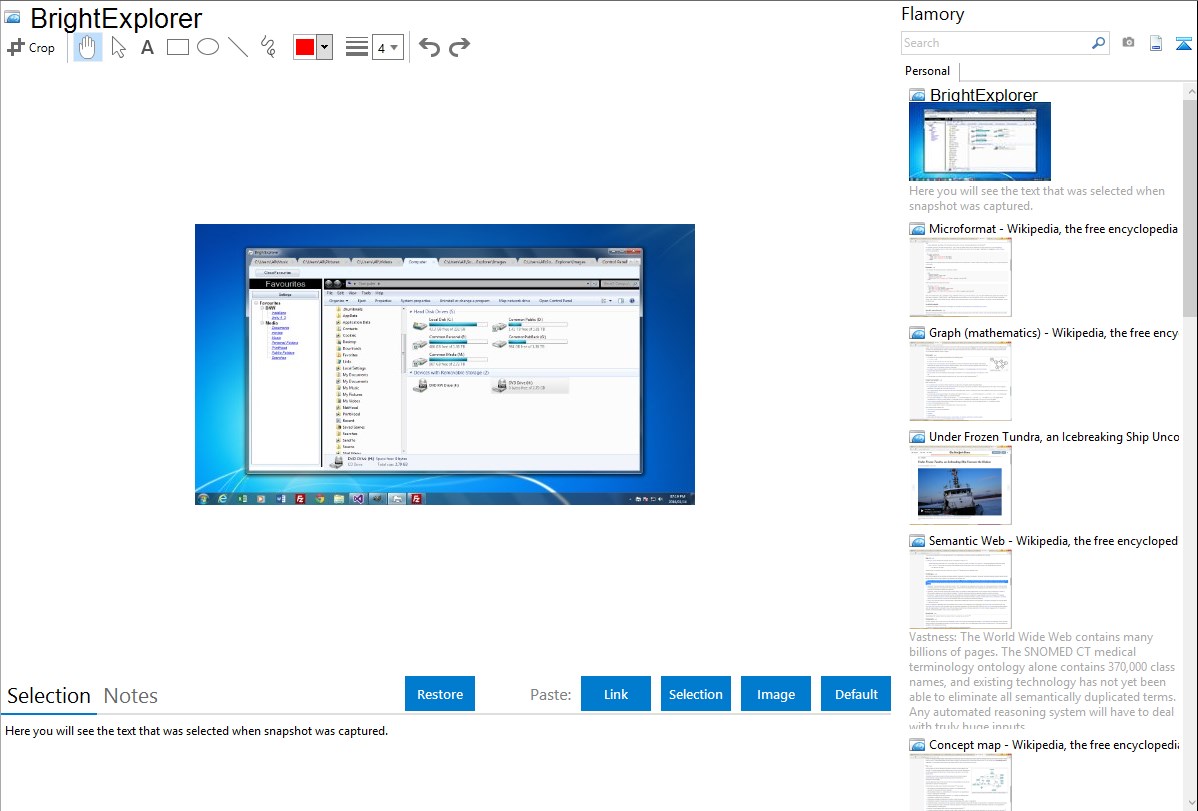The height and width of the screenshot is (811, 1198).
Task: Open the Graph (mathematics) snapshot thumbnail
Action: coord(960,381)
